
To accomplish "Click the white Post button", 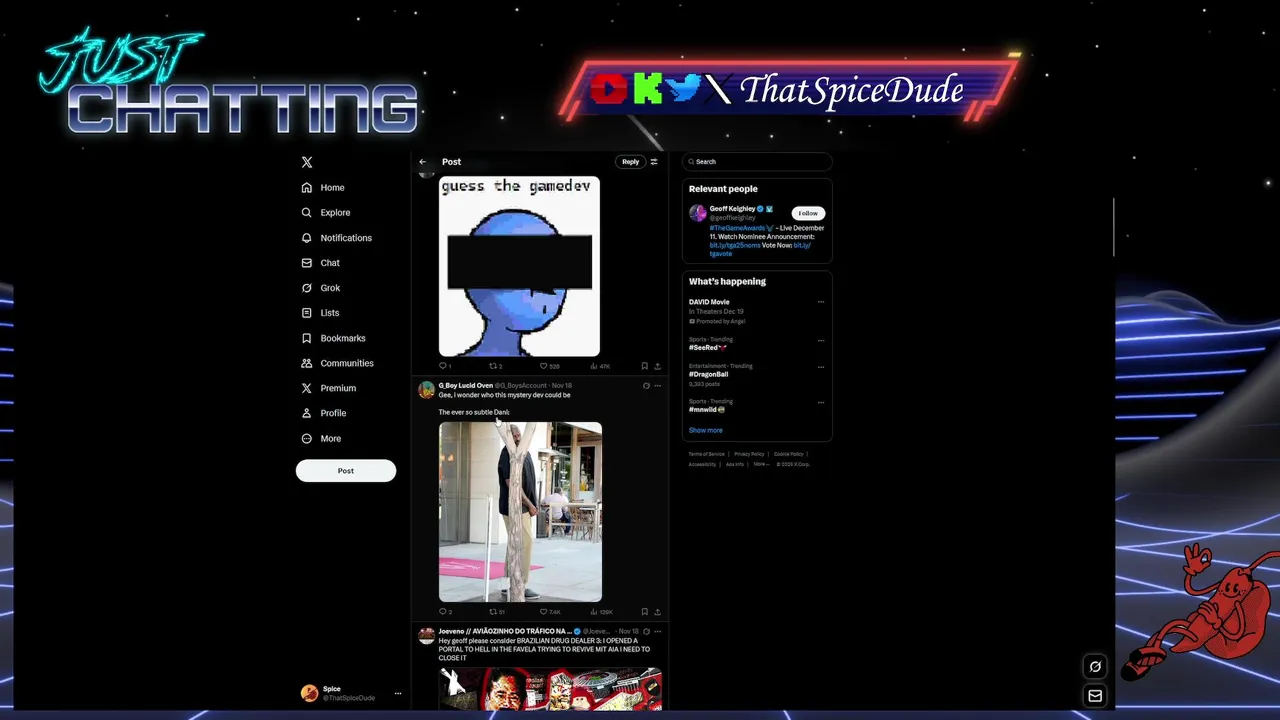I will 346,470.
